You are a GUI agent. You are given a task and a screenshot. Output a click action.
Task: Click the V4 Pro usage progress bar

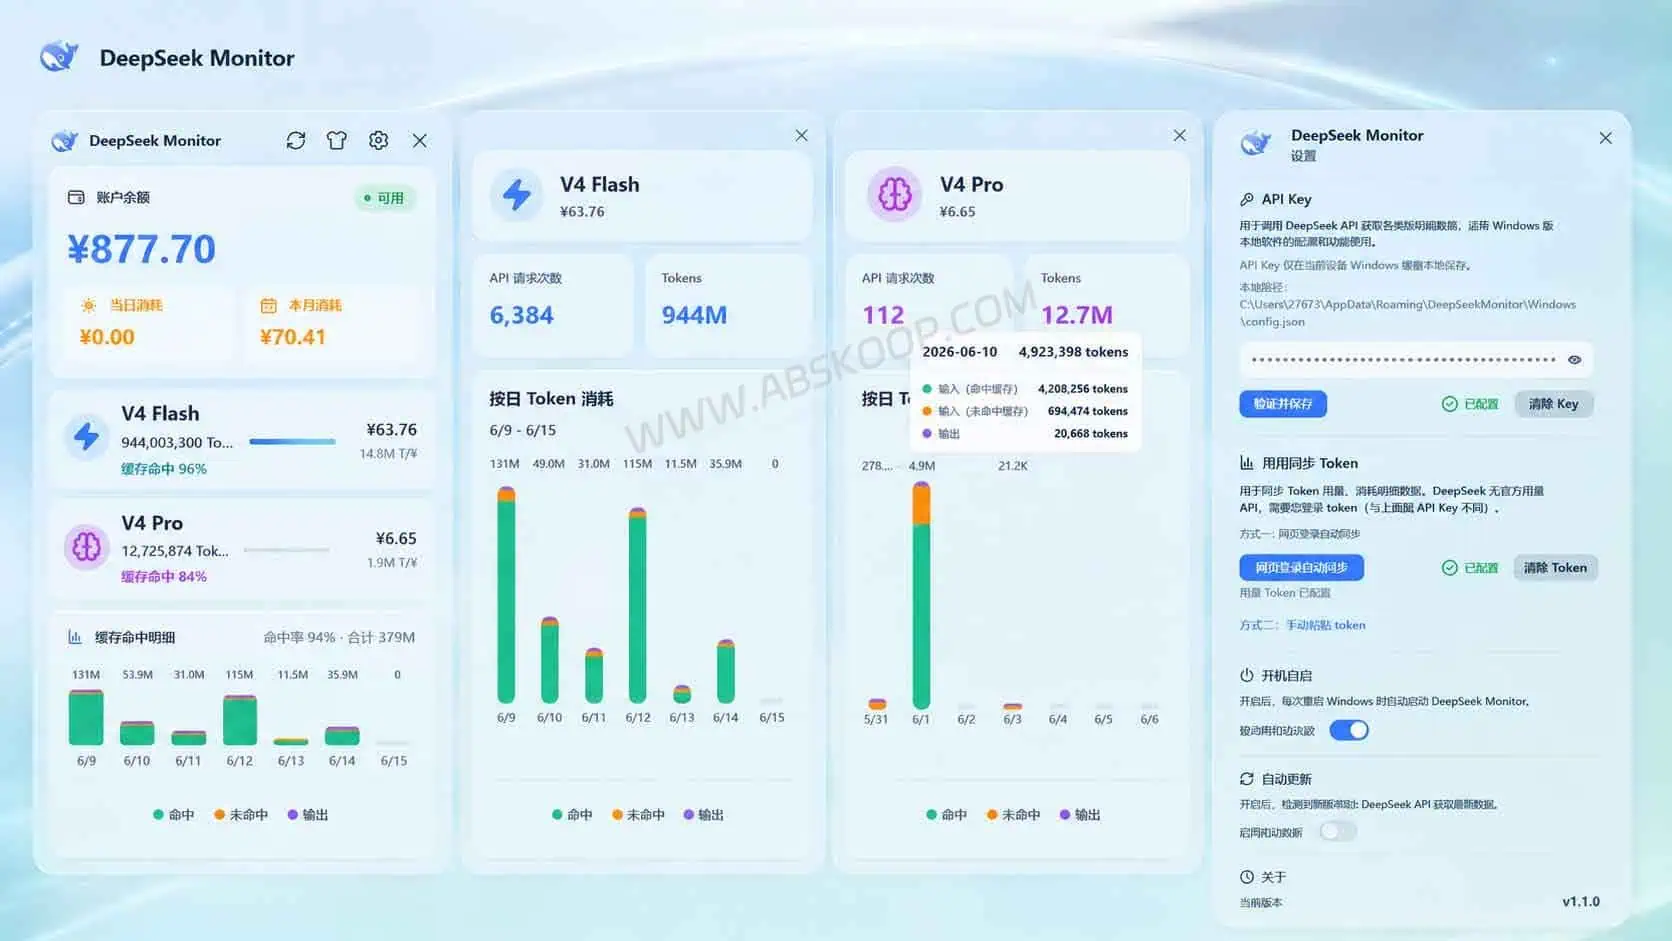coord(286,550)
